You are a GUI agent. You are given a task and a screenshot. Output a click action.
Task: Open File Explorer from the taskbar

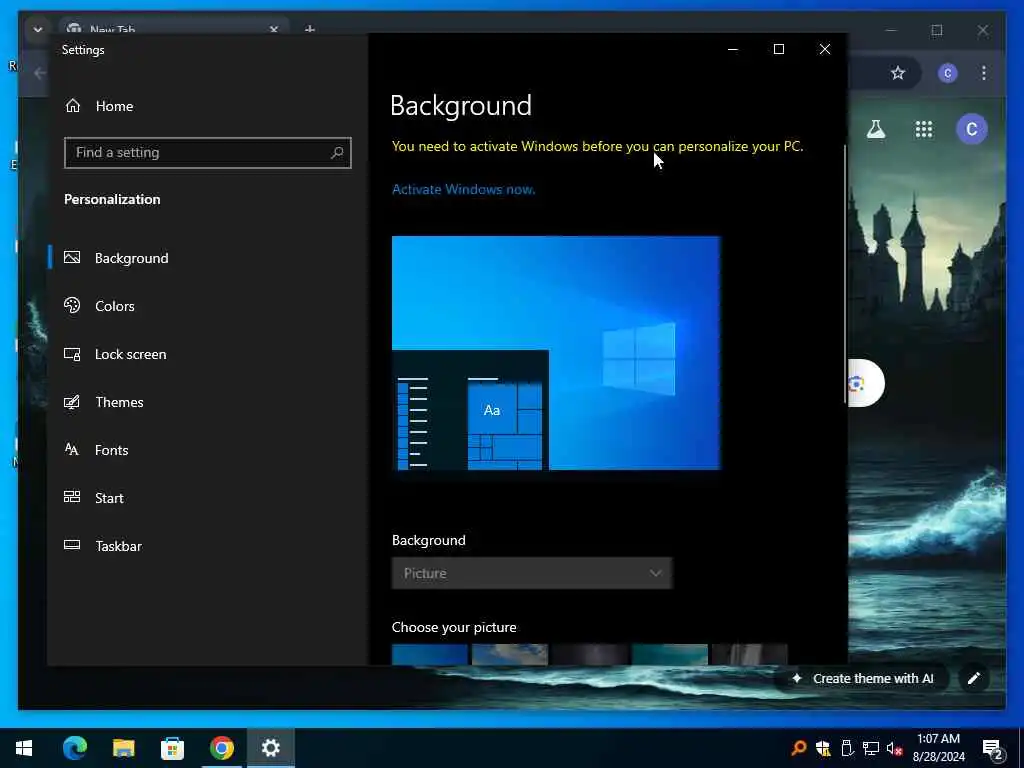pos(123,748)
